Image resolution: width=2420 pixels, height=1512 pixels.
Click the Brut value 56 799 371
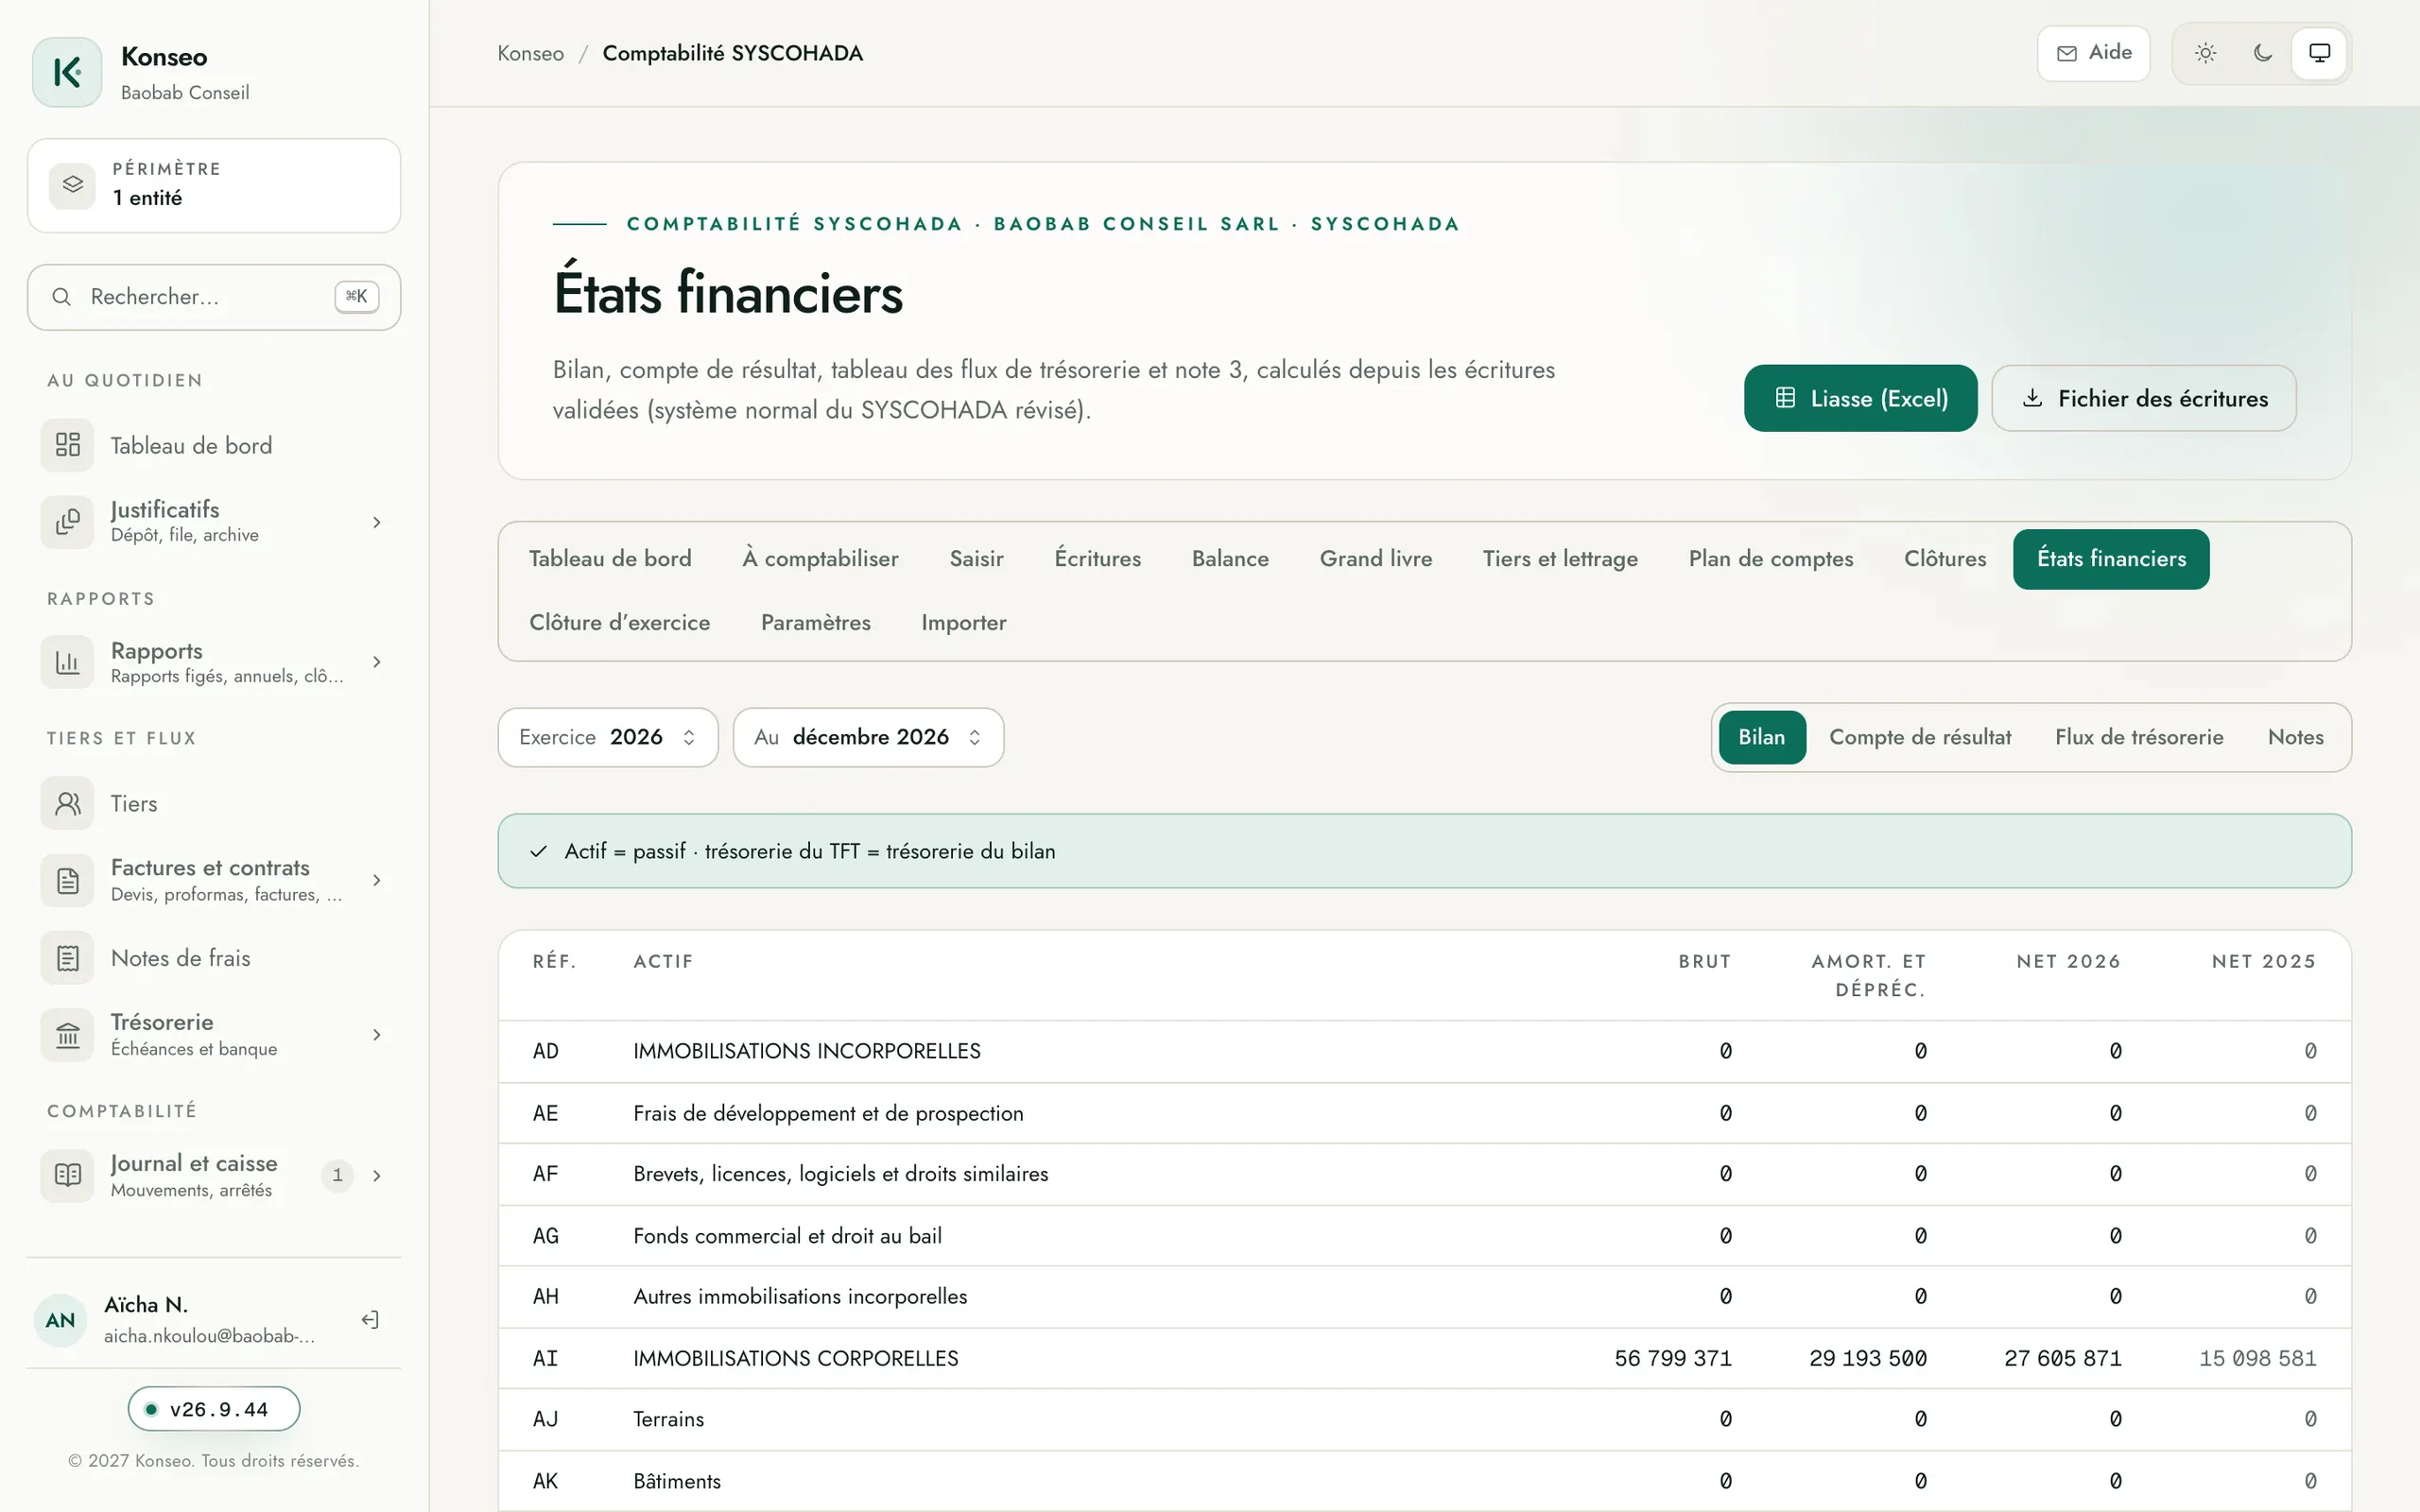click(1672, 1358)
